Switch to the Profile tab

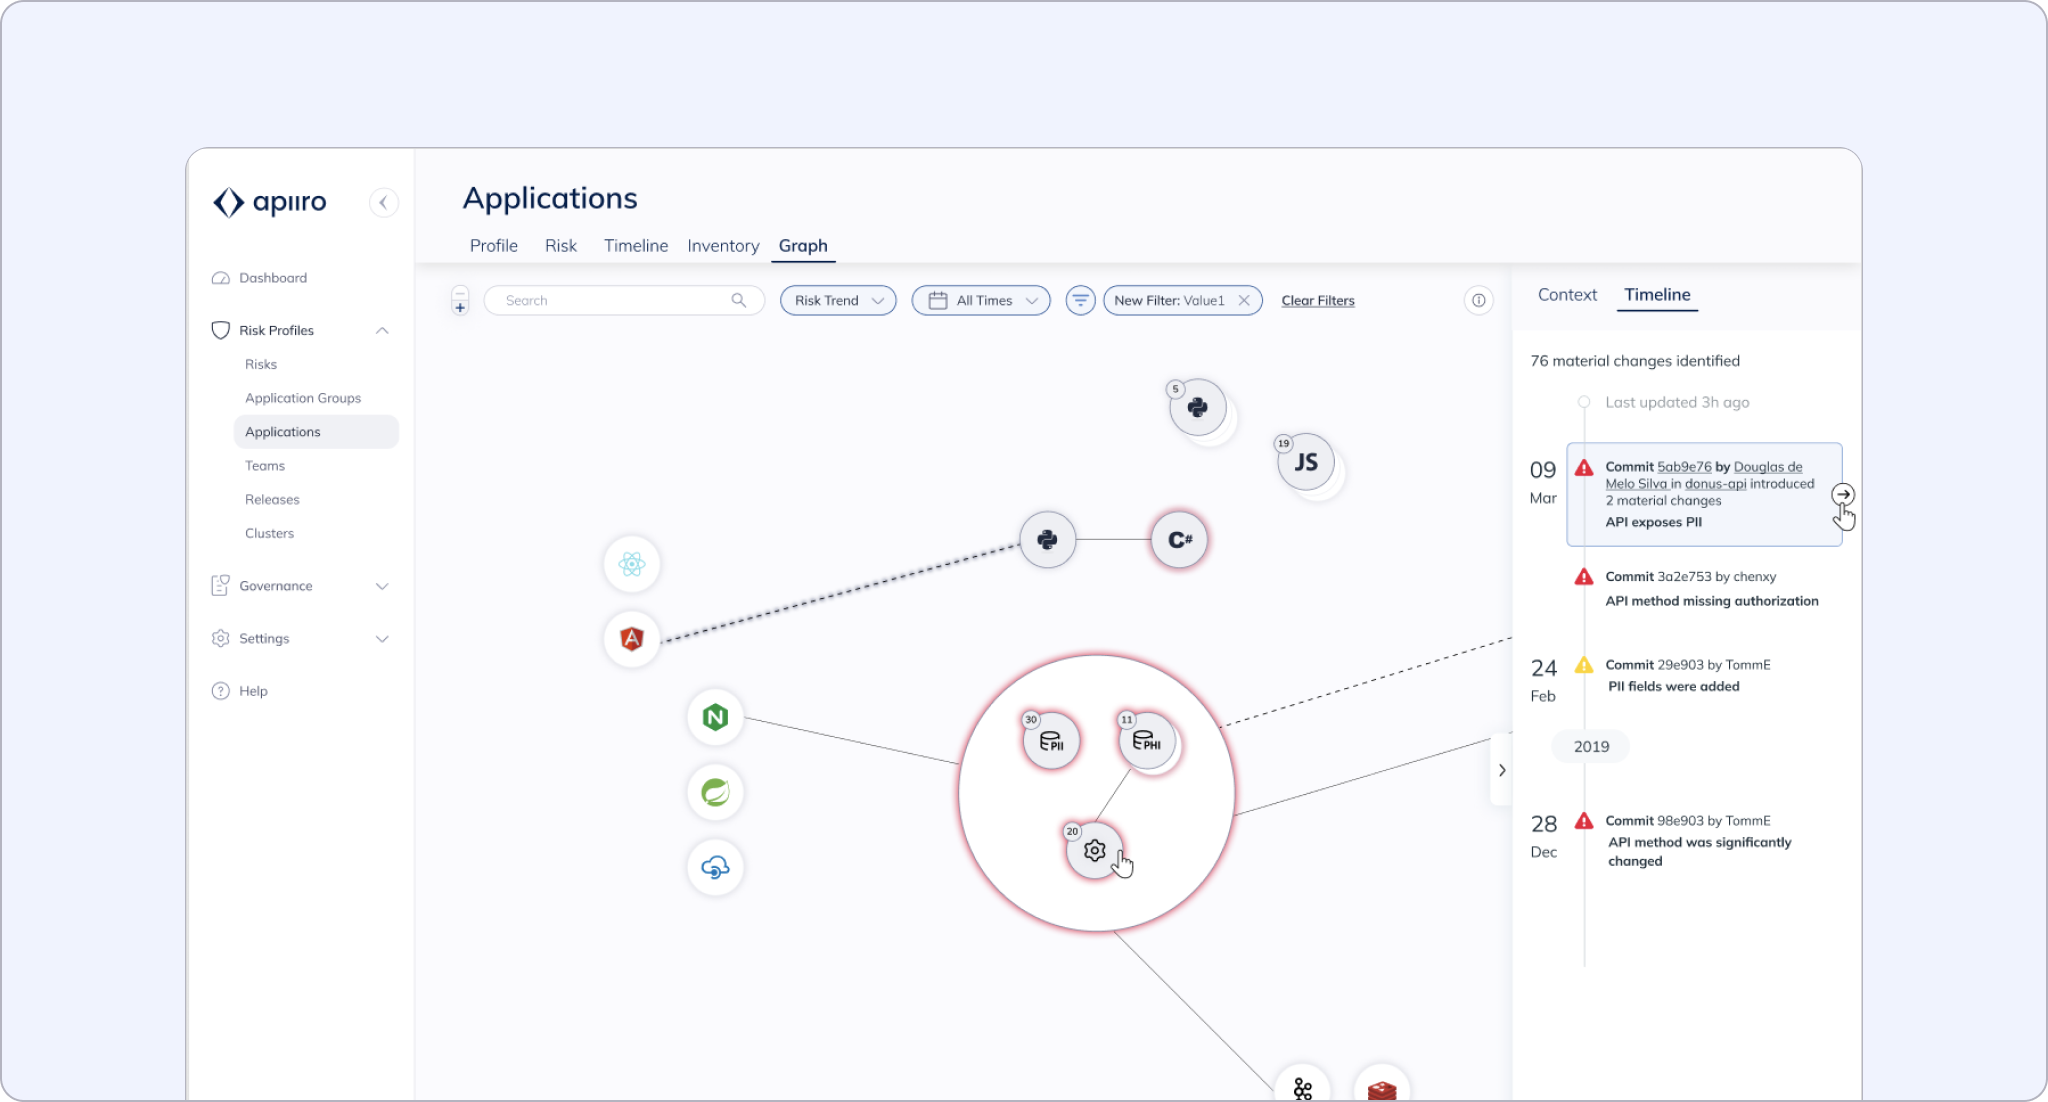point(494,246)
